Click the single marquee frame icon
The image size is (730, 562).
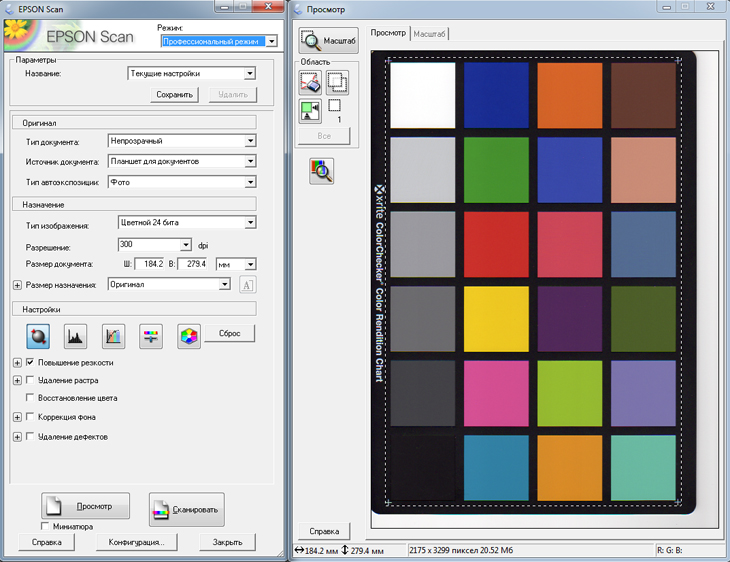(x=334, y=106)
